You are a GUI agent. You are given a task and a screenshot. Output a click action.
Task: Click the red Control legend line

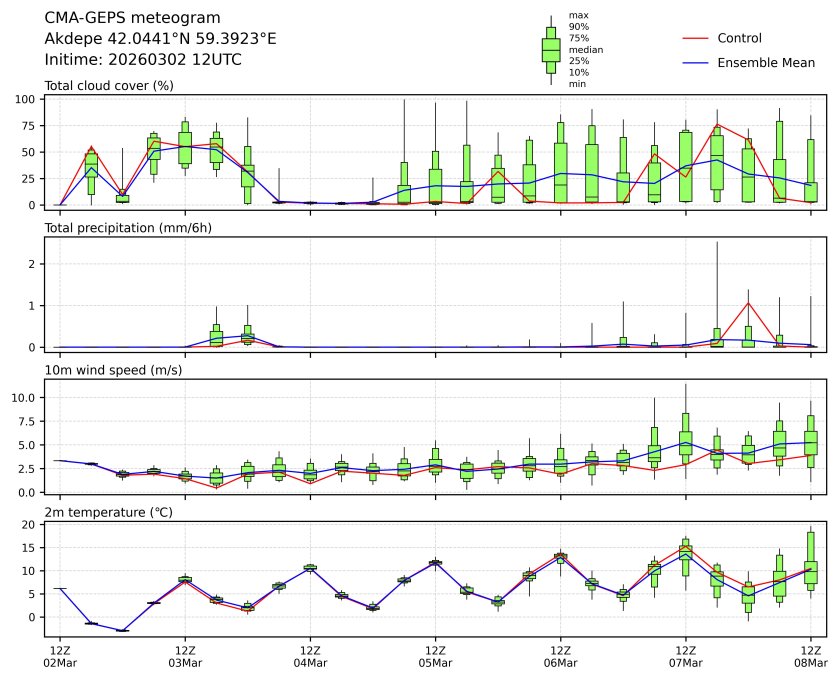(x=695, y=38)
